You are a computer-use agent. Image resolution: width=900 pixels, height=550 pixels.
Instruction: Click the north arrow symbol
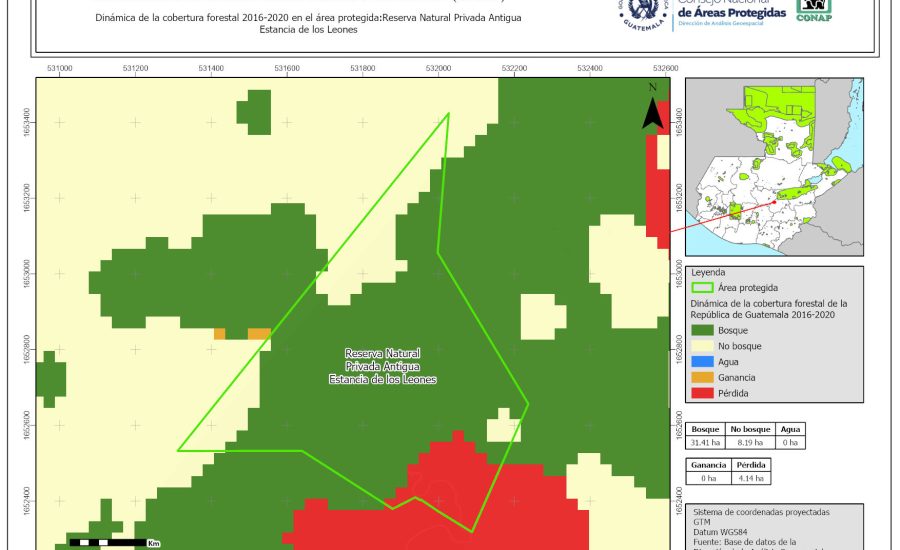[652, 107]
